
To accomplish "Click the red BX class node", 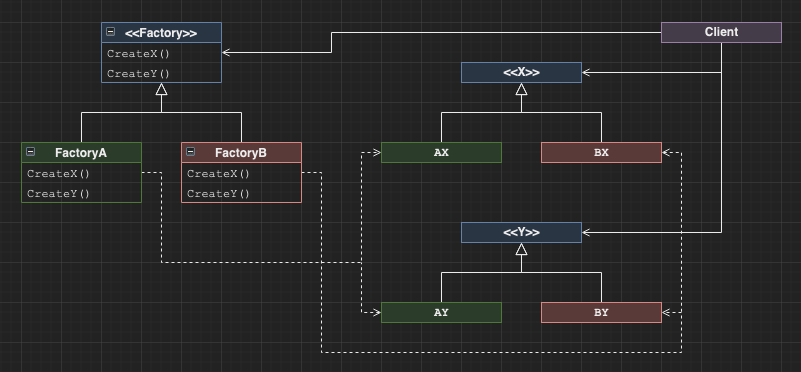I will tap(601, 152).
